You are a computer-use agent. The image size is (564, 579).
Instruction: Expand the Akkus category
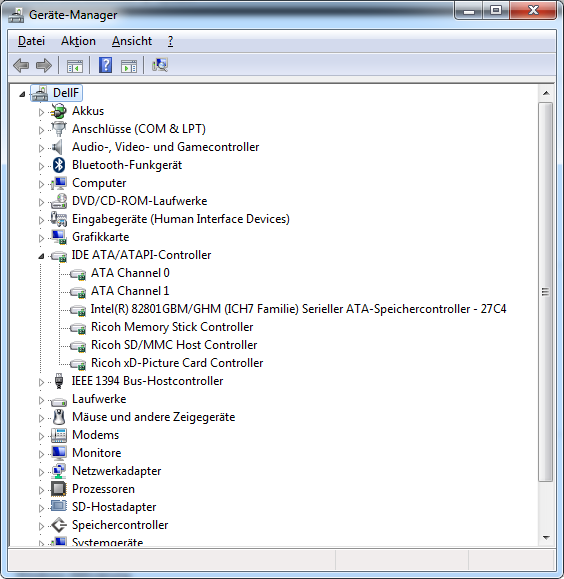tap(41, 112)
